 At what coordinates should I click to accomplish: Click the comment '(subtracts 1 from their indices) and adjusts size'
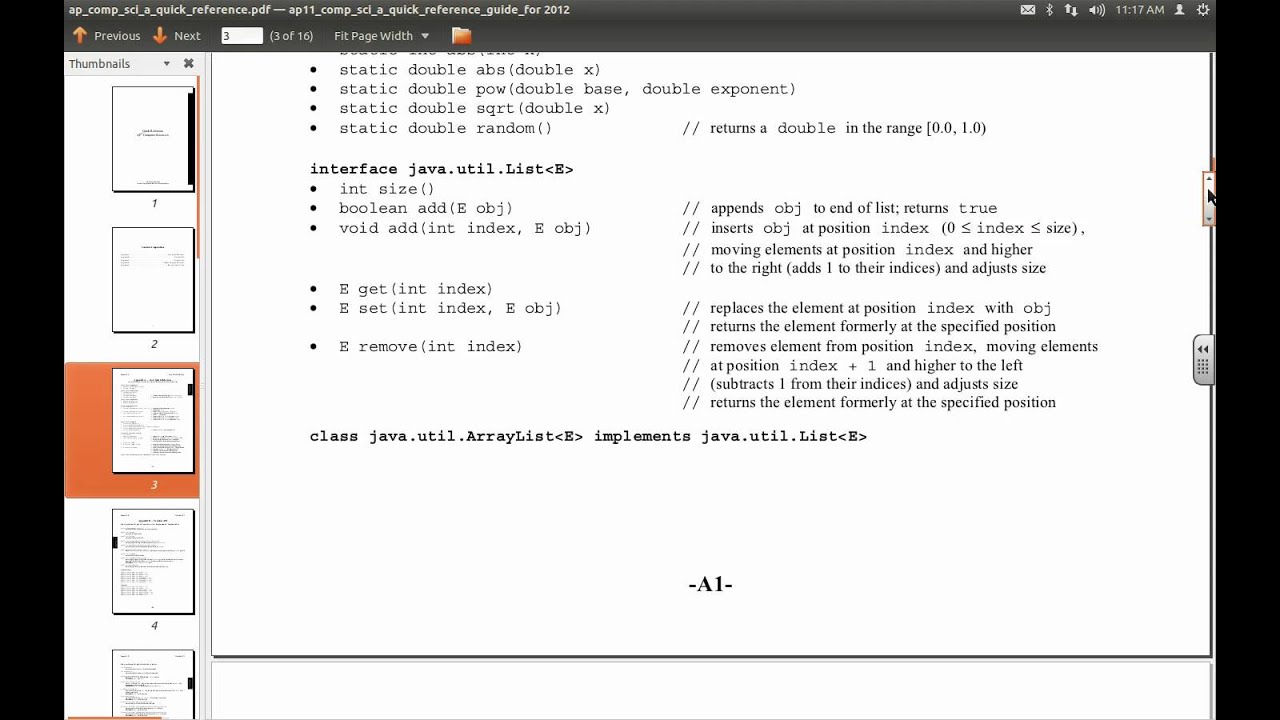coord(864,384)
